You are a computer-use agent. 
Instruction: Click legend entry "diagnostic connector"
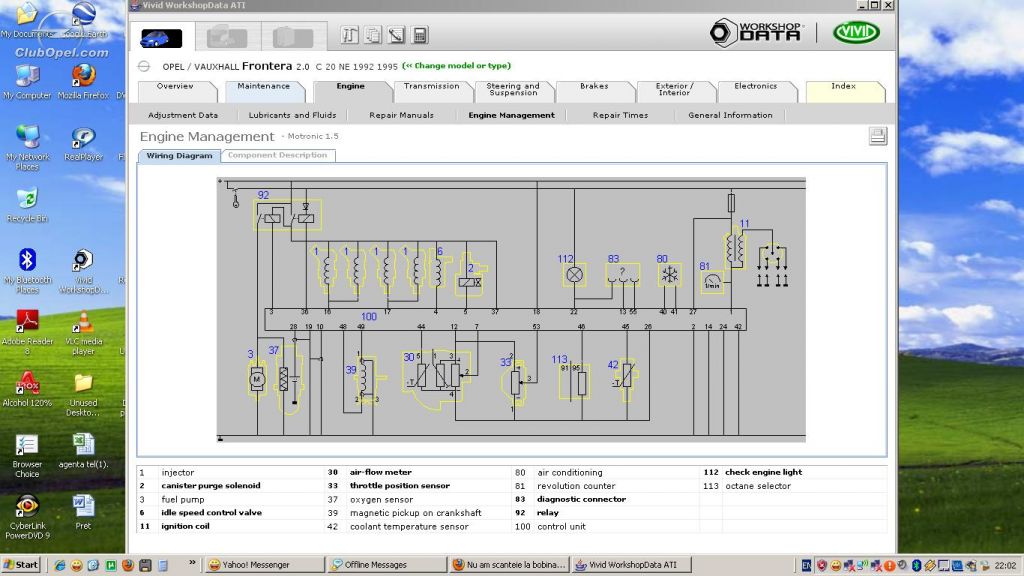581,500
